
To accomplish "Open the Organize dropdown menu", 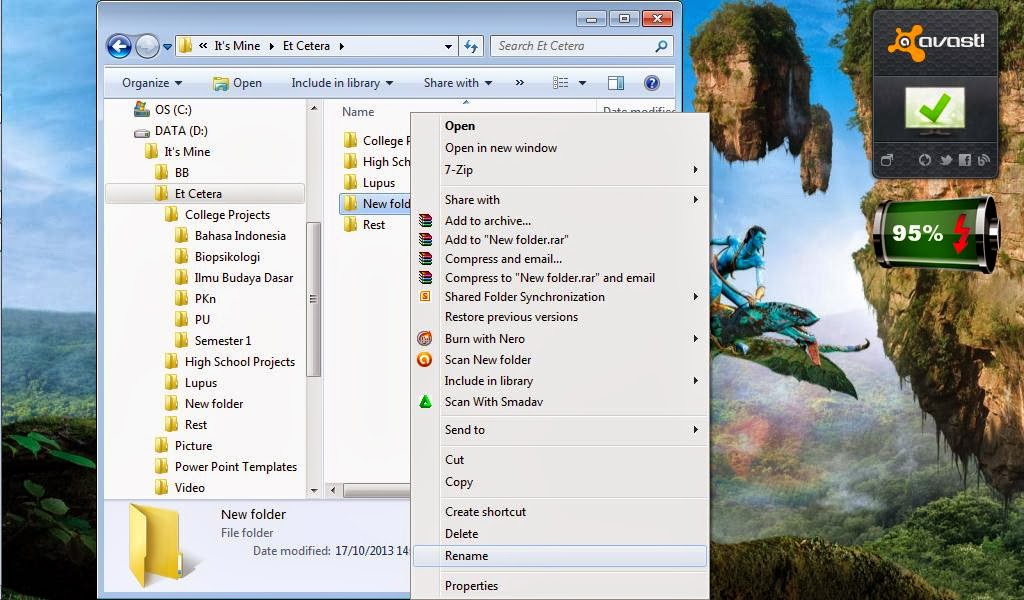I will click(152, 83).
